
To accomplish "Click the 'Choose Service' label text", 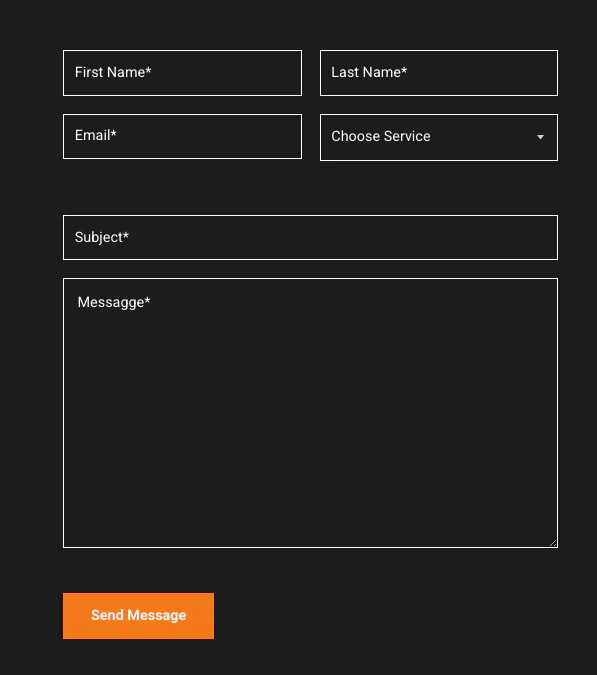I will (380, 136).
